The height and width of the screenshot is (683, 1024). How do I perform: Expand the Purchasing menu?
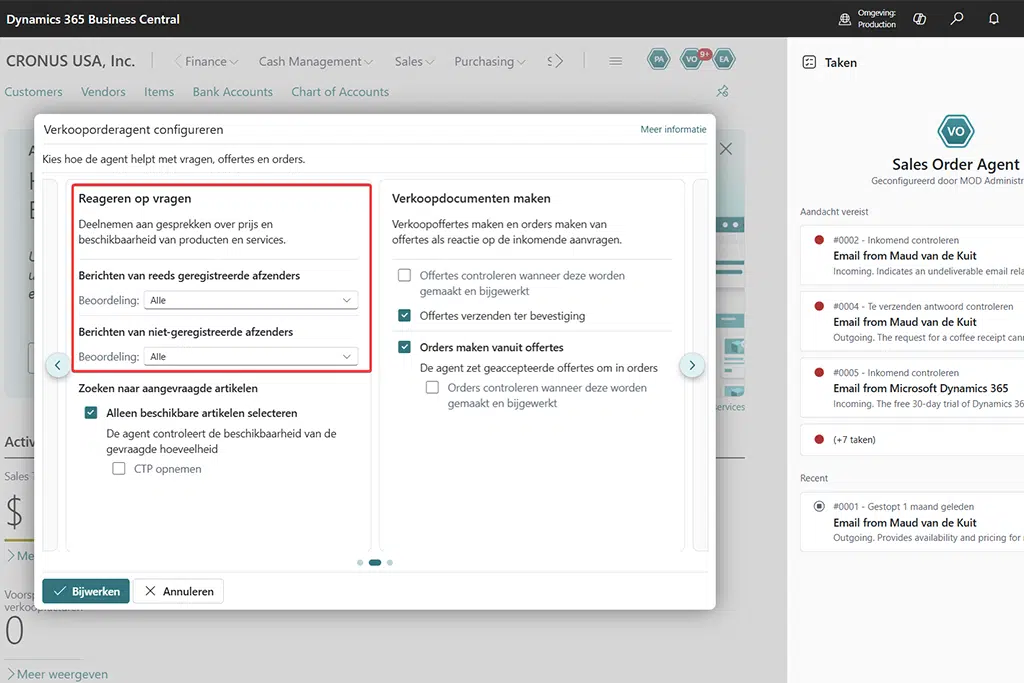(x=490, y=61)
